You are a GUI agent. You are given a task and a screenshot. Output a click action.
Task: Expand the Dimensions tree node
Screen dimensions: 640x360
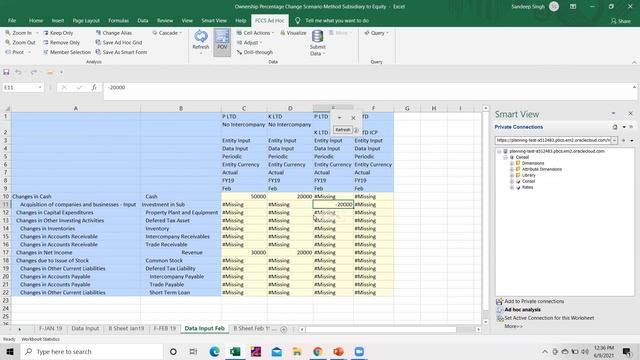(512, 163)
